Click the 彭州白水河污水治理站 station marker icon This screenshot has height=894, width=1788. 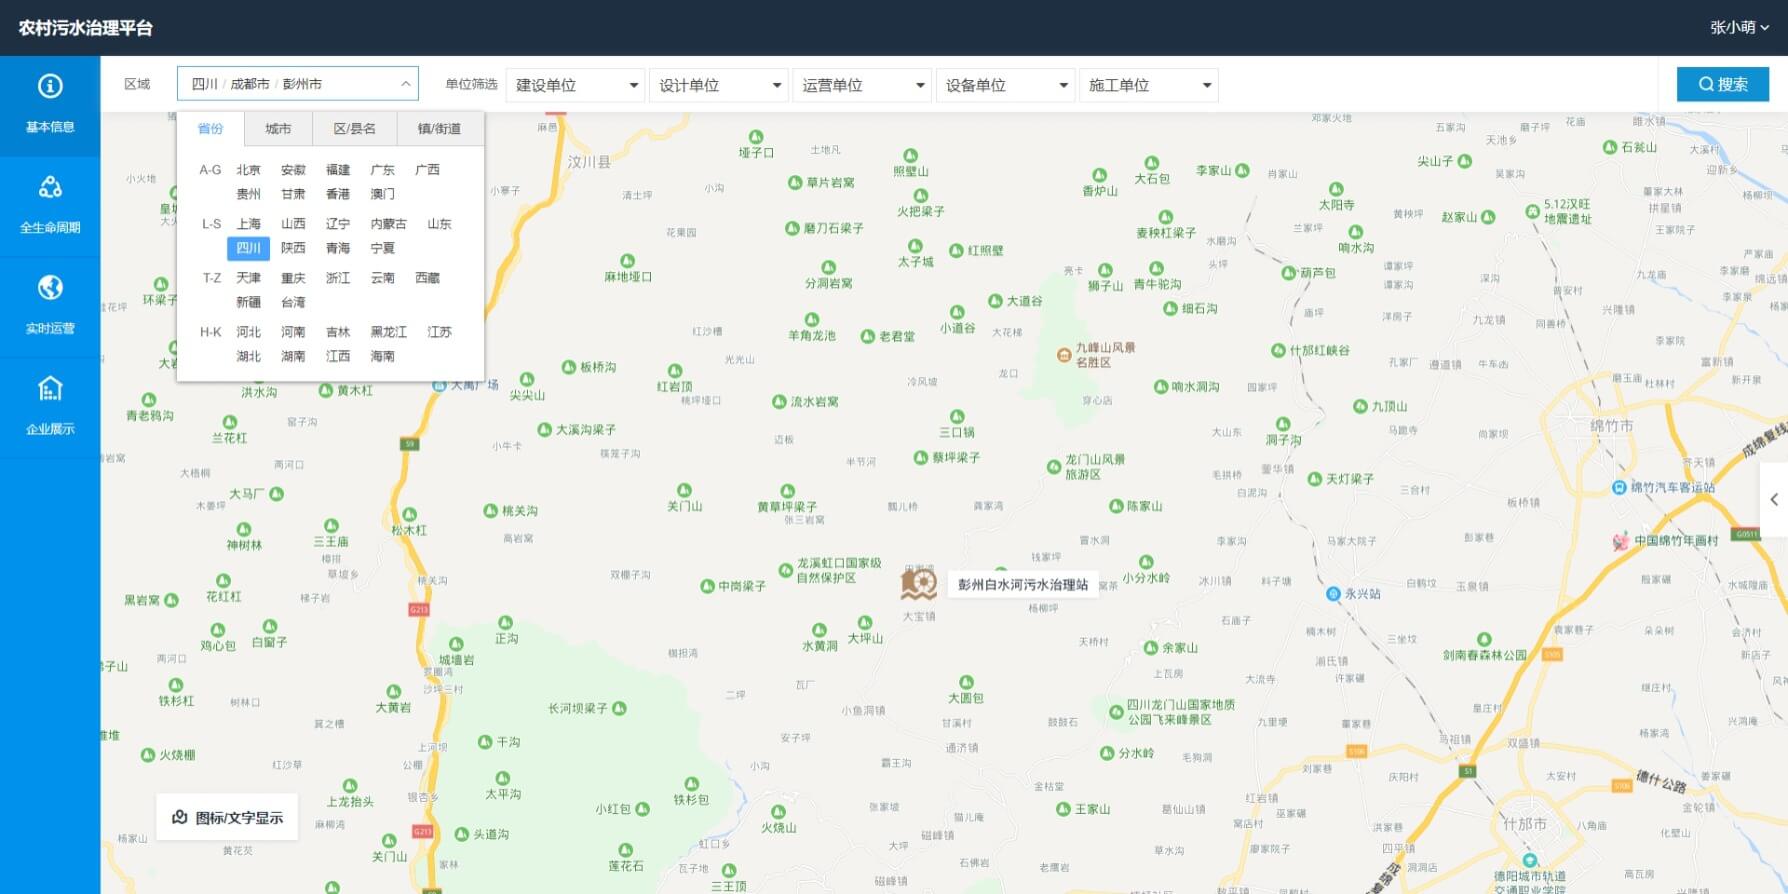tap(918, 583)
